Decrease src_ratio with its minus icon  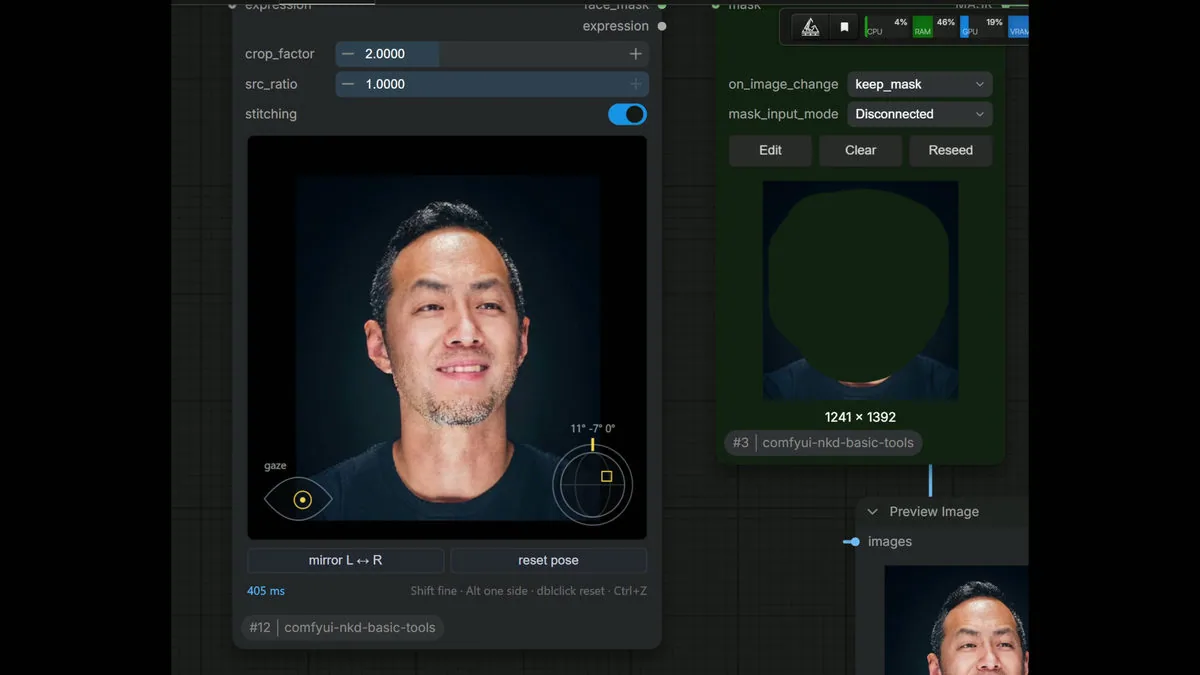348,84
